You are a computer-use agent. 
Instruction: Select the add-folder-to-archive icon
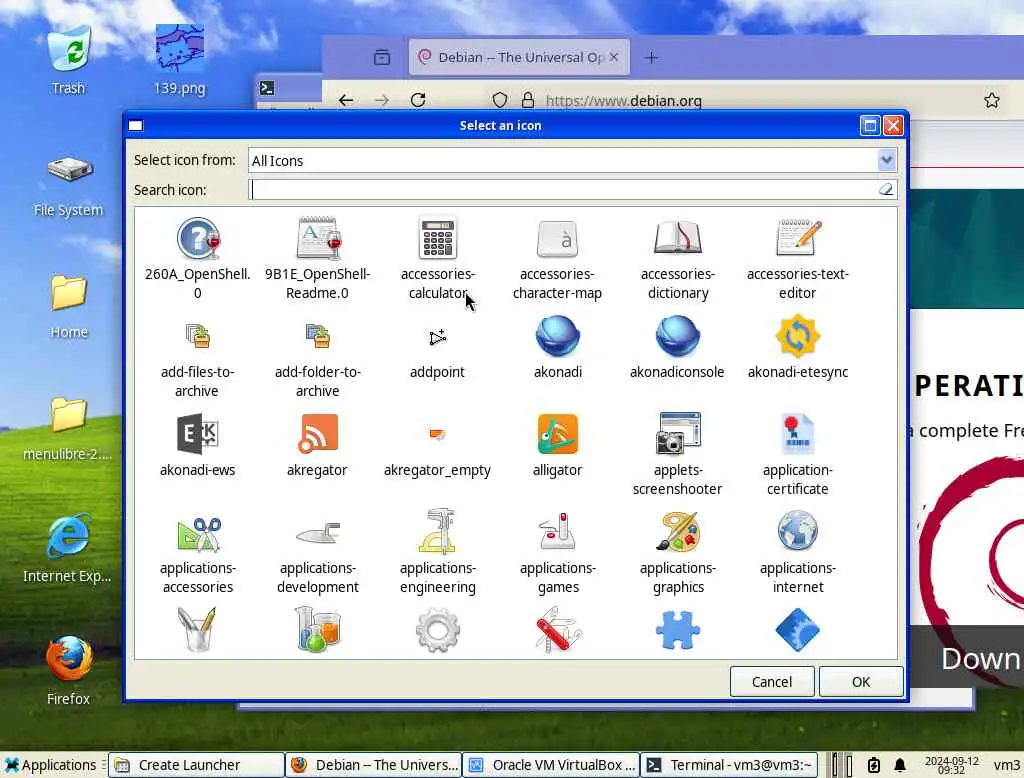point(318,336)
